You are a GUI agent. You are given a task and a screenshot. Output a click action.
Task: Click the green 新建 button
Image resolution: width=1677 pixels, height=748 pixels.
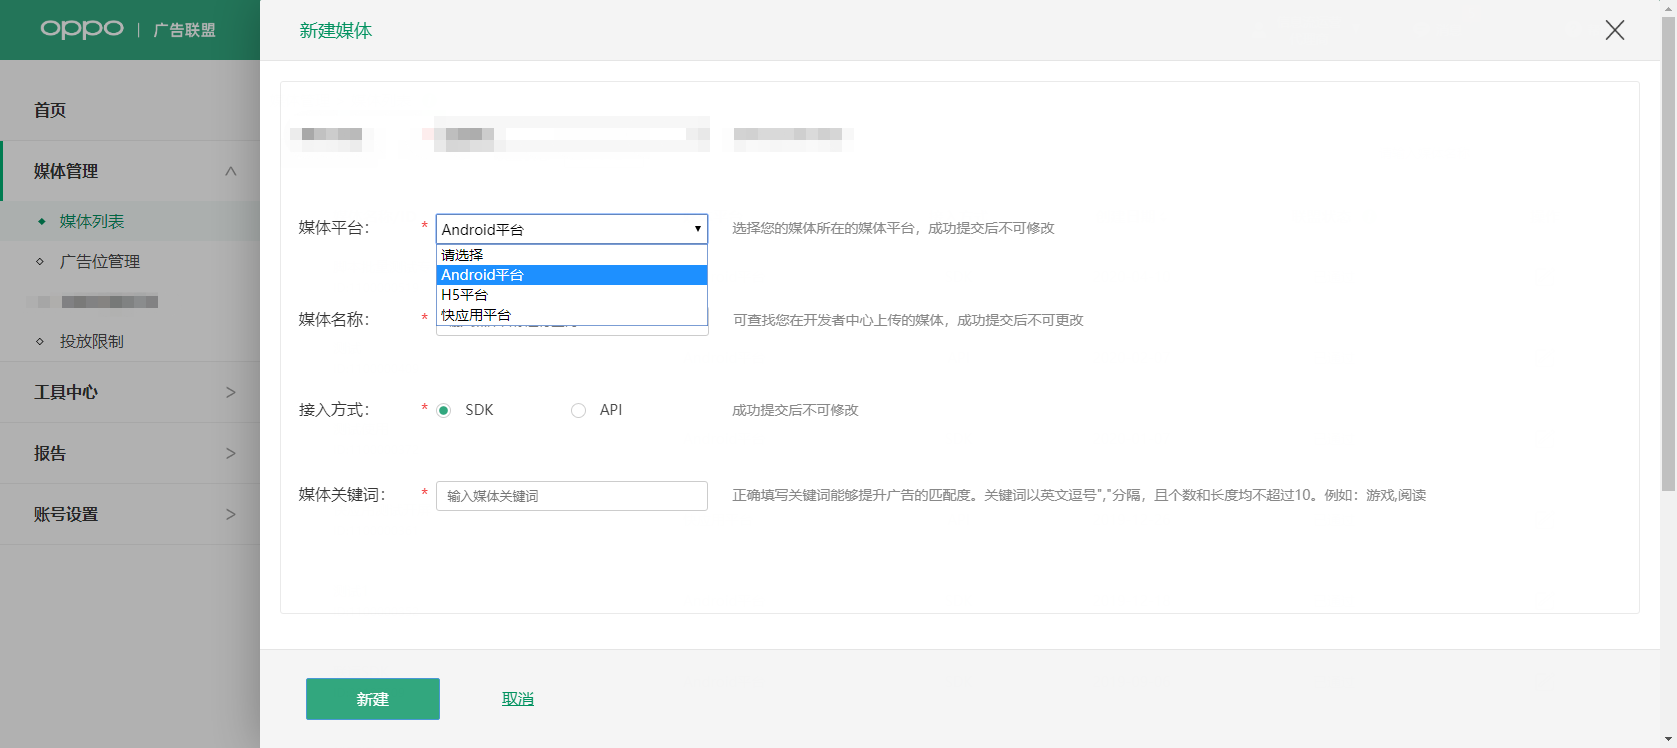(372, 699)
